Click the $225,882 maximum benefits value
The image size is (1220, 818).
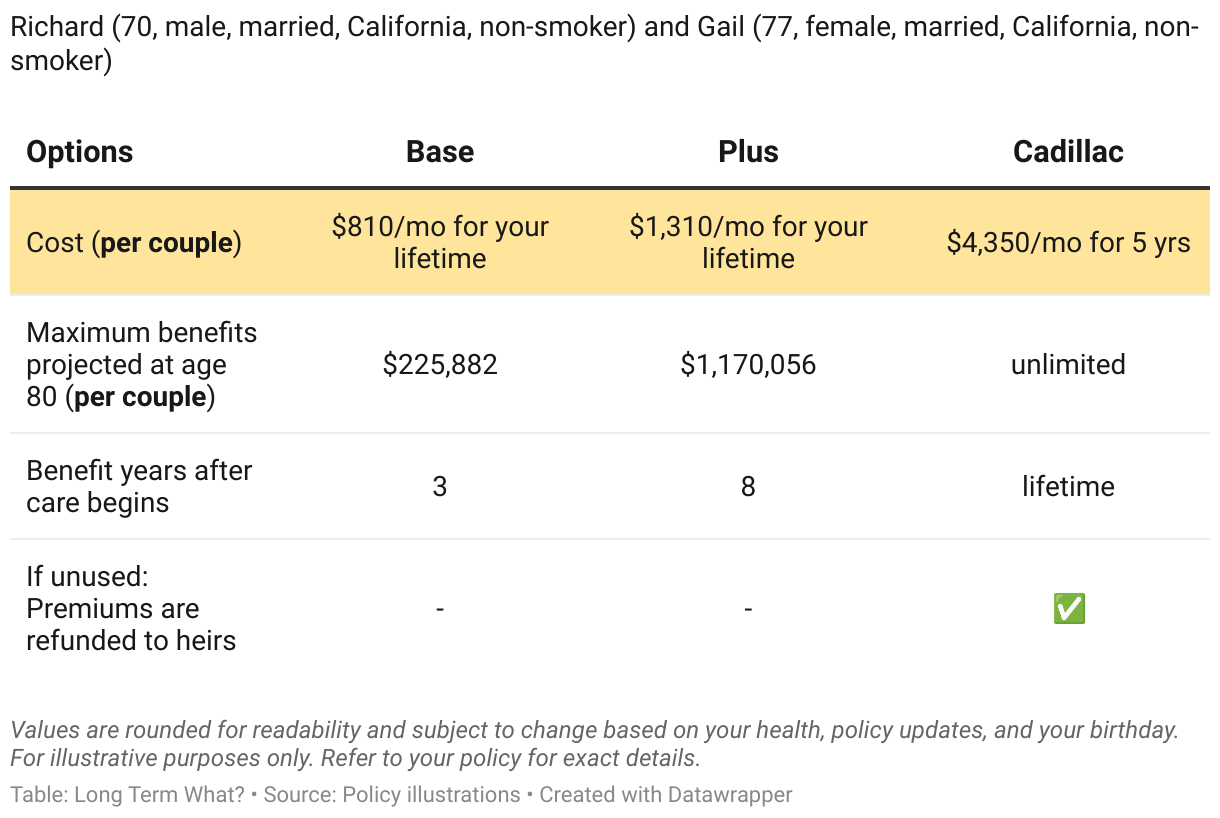tap(440, 365)
